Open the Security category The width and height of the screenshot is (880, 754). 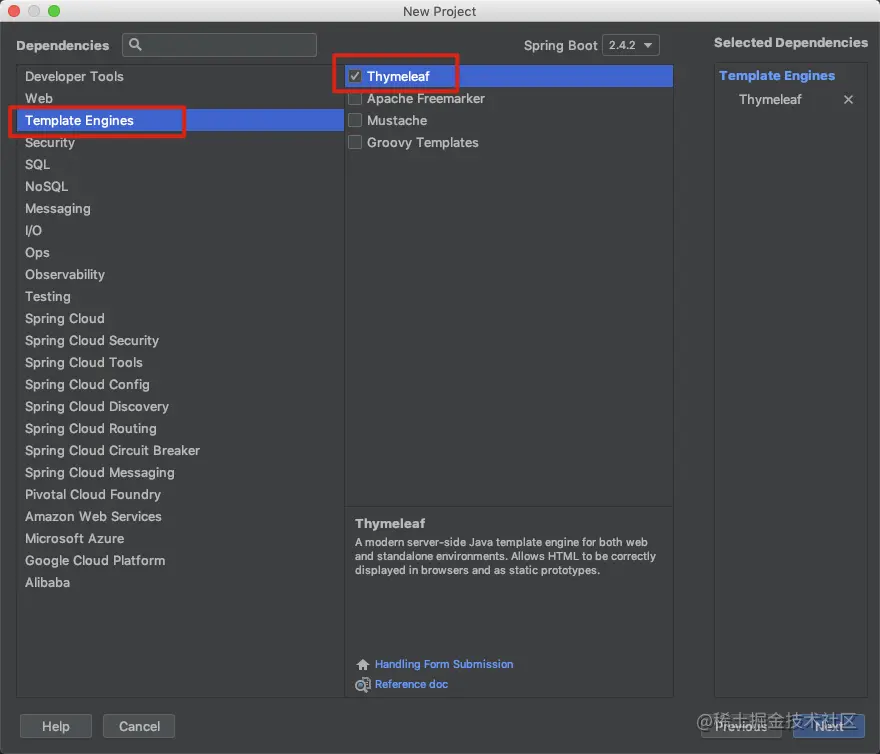click(180, 143)
